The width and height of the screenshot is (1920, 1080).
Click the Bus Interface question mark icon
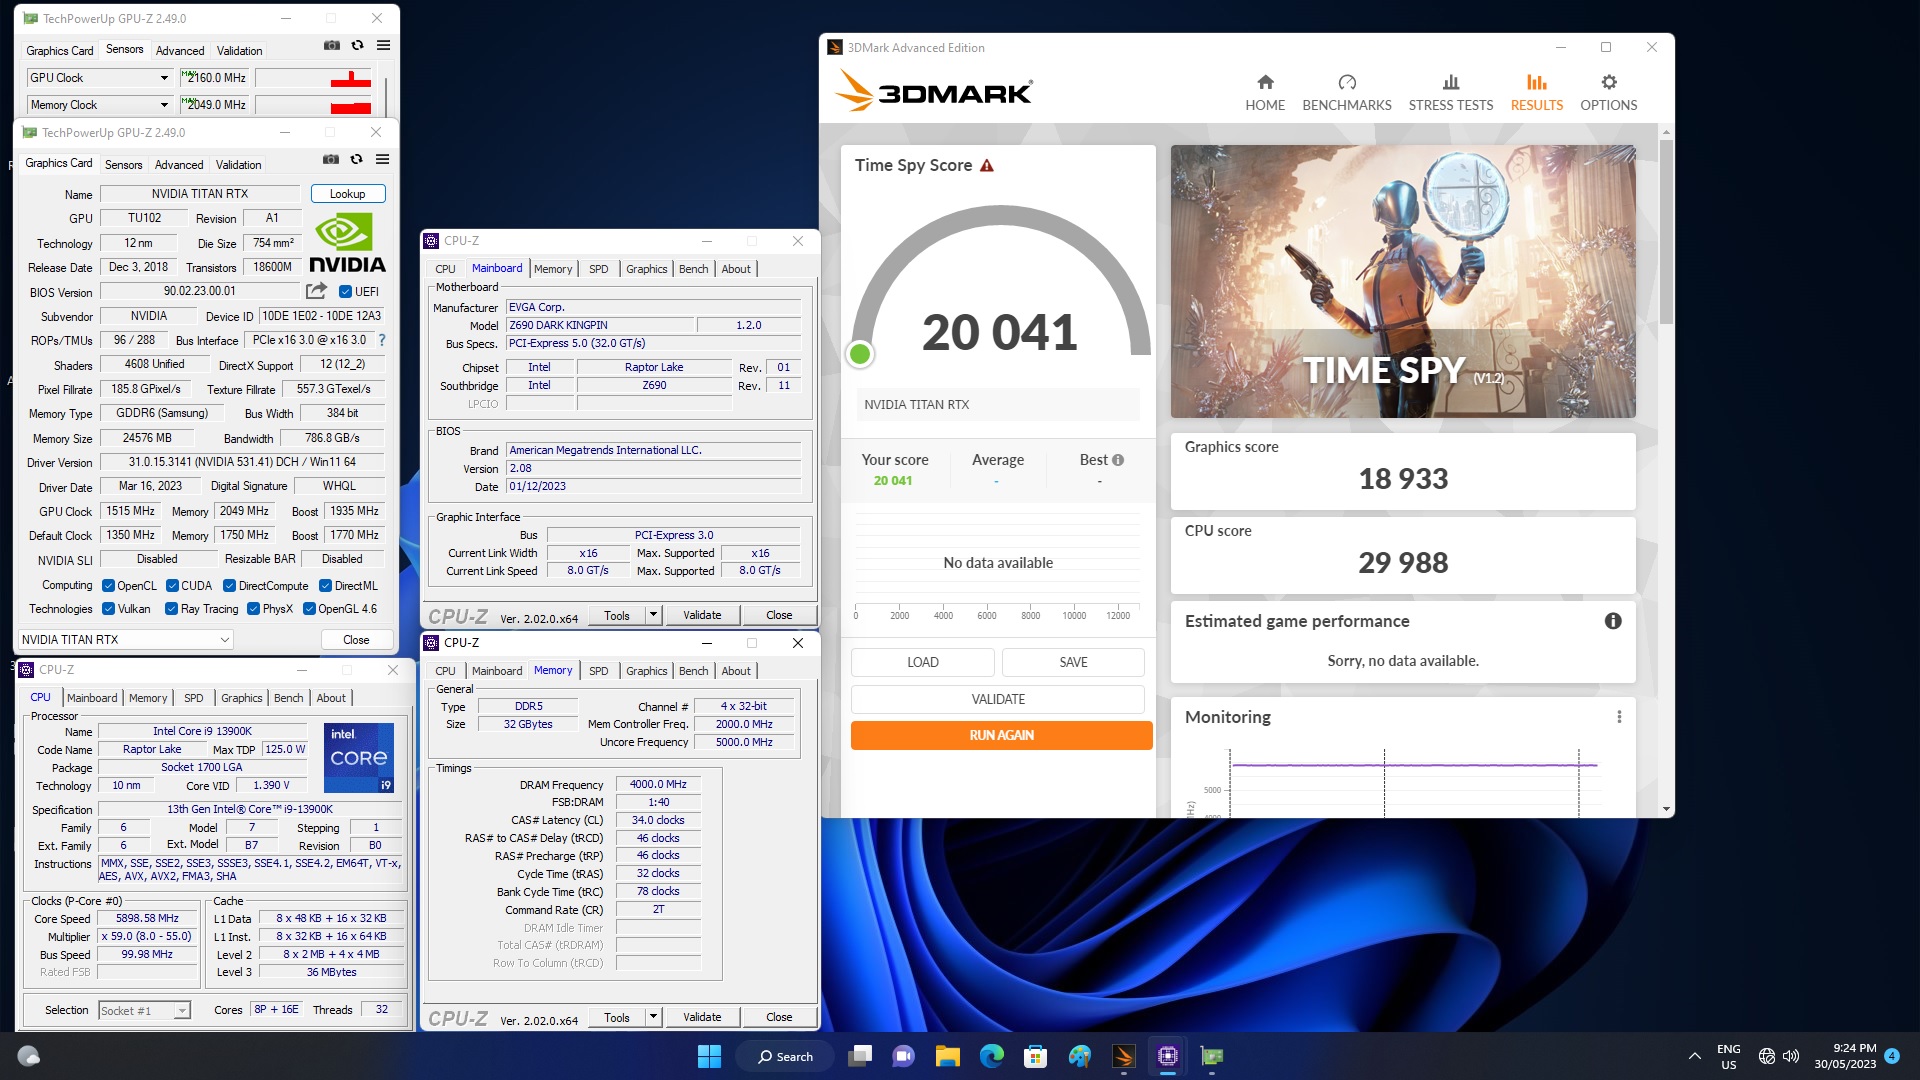[x=381, y=340]
